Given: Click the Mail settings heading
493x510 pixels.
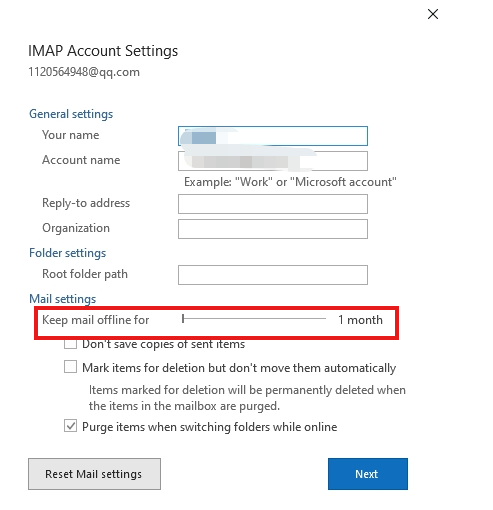Looking at the screenshot, I should 63,299.
